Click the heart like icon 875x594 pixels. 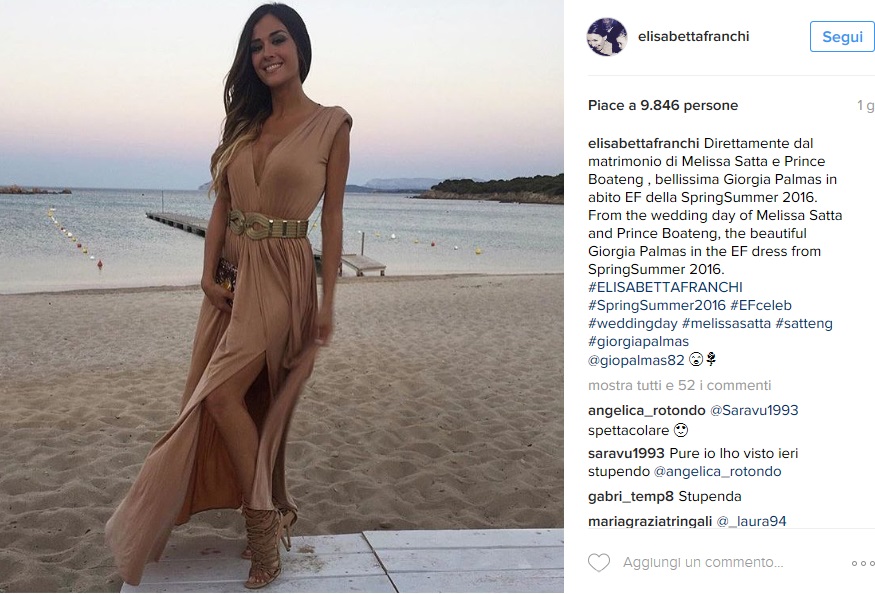tap(599, 562)
